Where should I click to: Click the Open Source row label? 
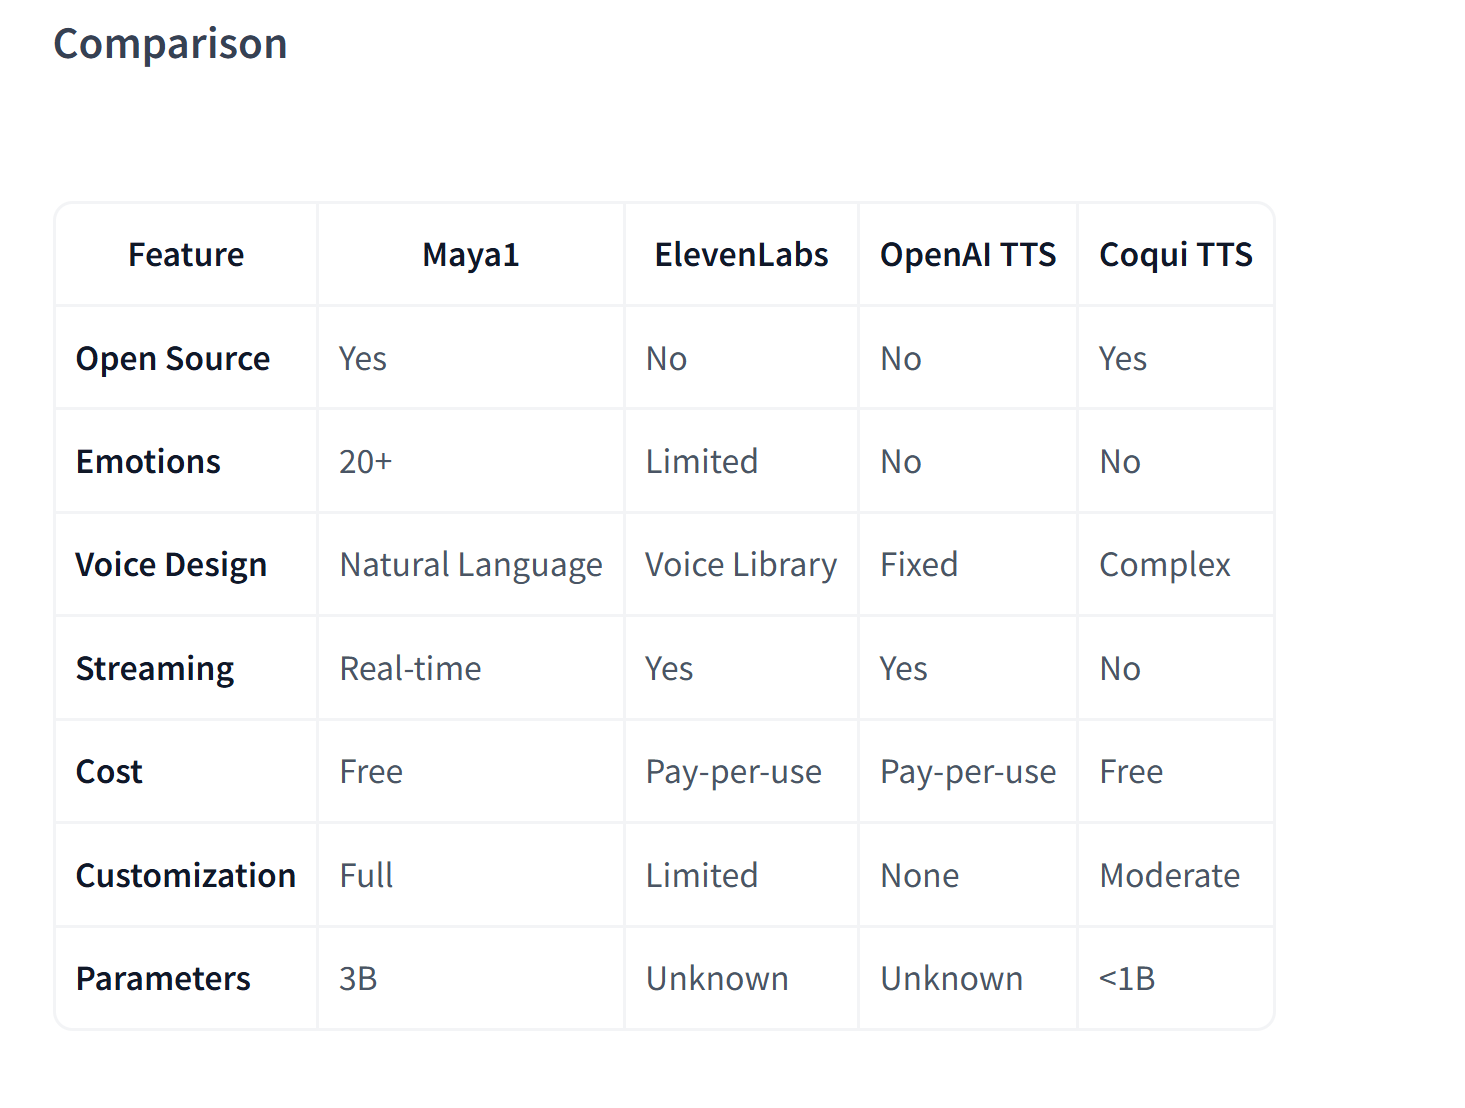coord(173,359)
